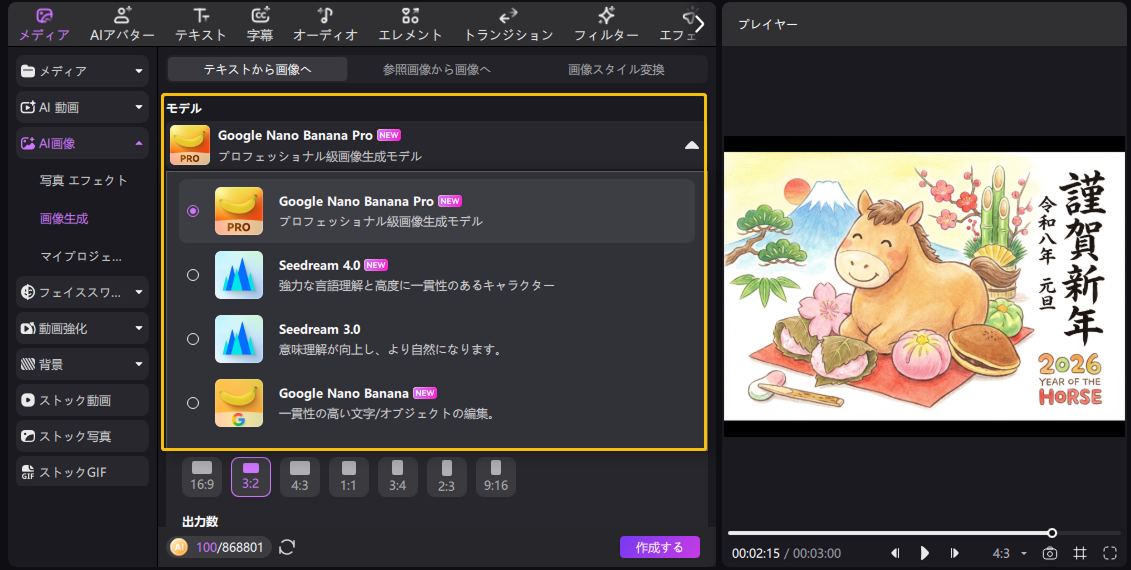Open the player 4:3 ratio dropdown
Image resolution: width=1131 pixels, height=570 pixels.
coord(1010,553)
